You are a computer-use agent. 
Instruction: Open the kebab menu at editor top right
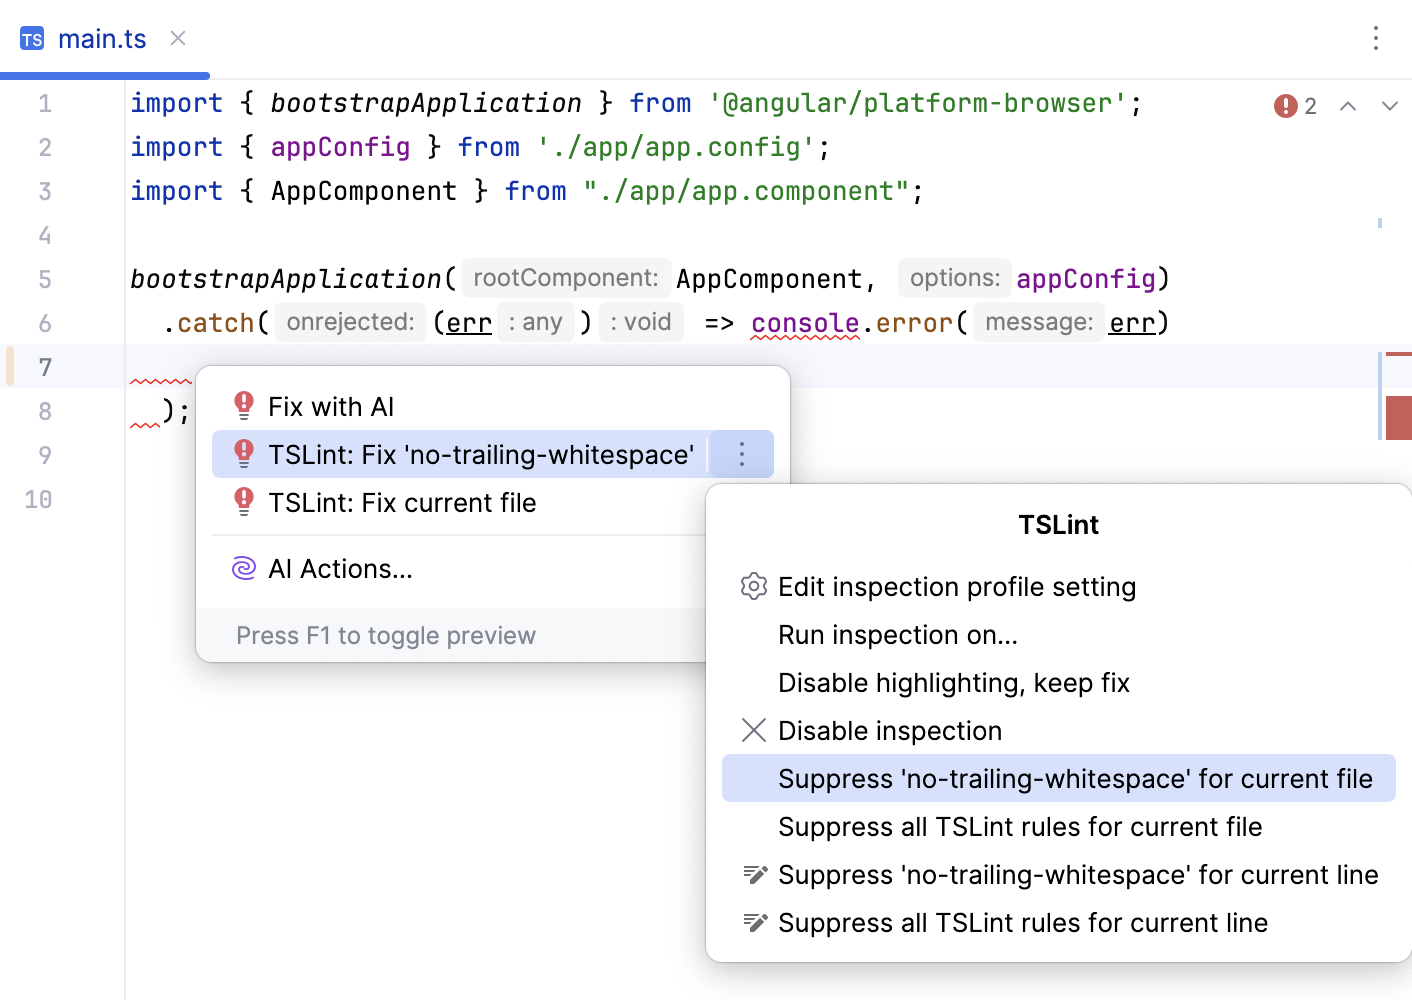point(1376,39)
